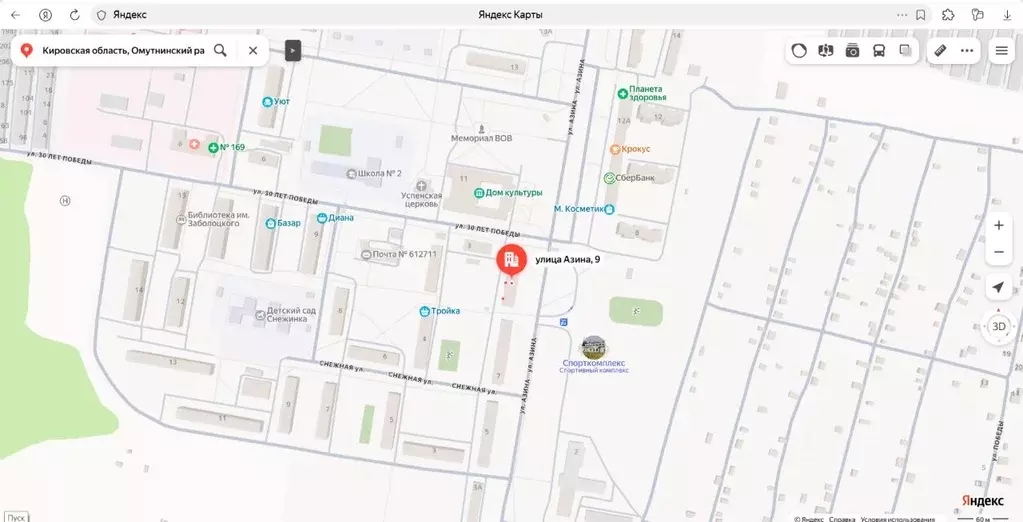
Task: Click the bus stop icon on ул. Азина
Action: [x=563, y=322]
